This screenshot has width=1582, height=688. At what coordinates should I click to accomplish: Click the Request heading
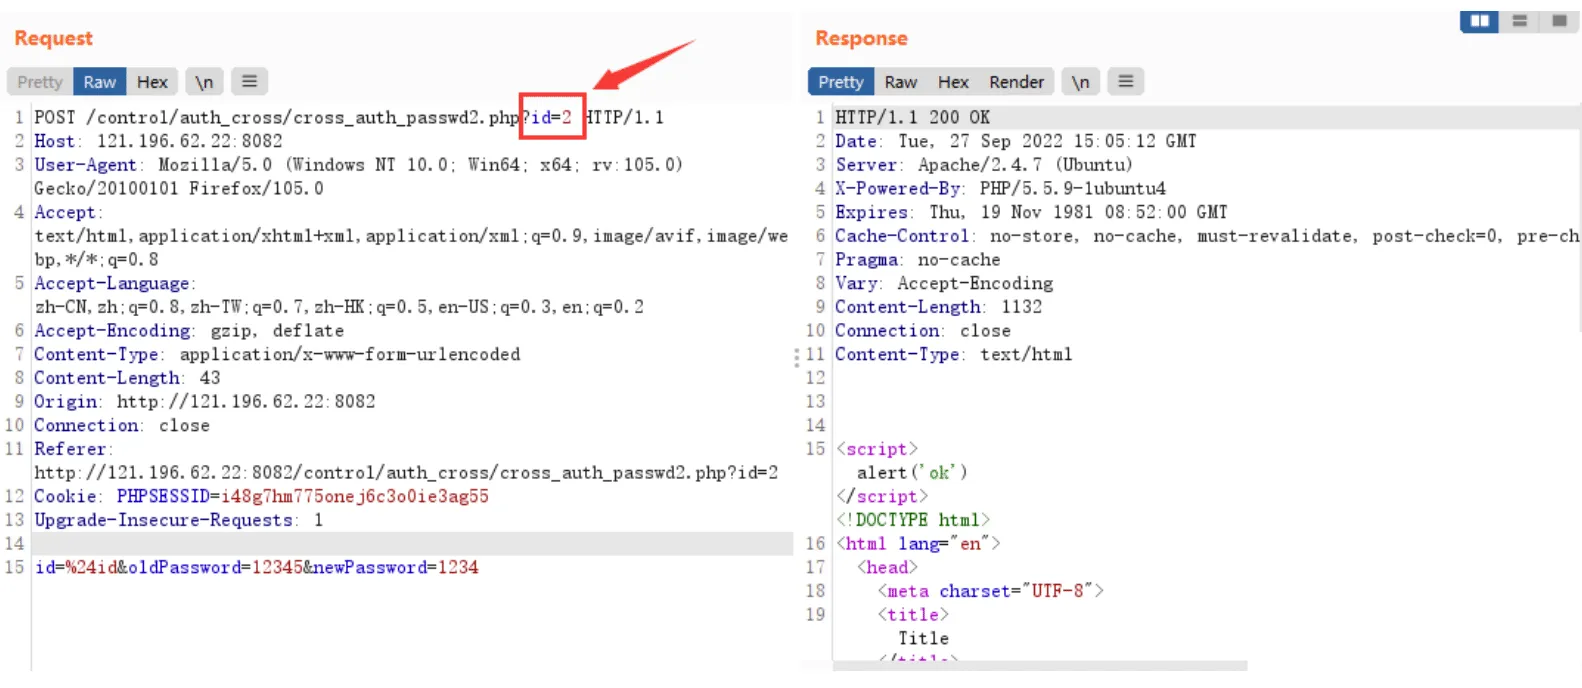click(53, 38)
